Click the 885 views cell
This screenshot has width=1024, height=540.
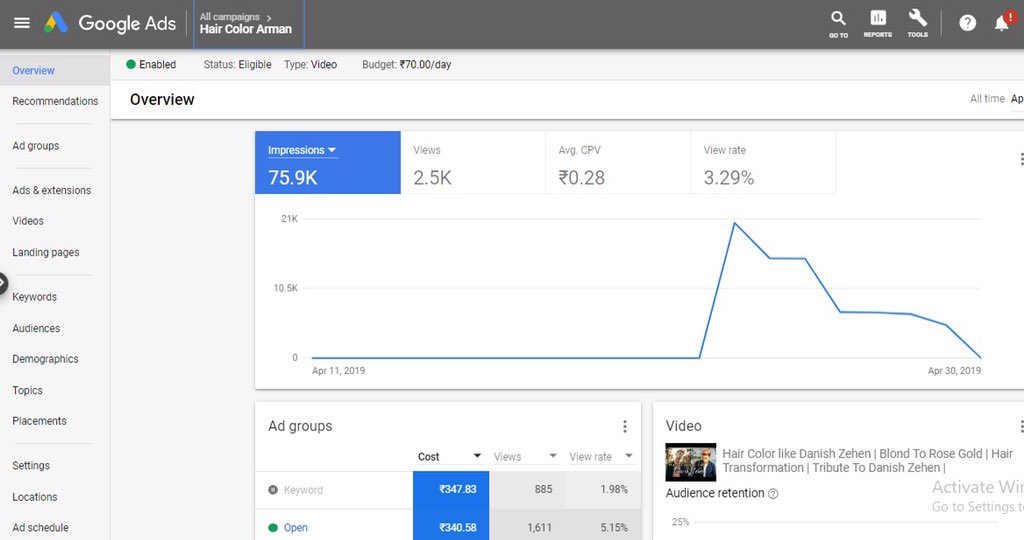(x=527, y=490)
